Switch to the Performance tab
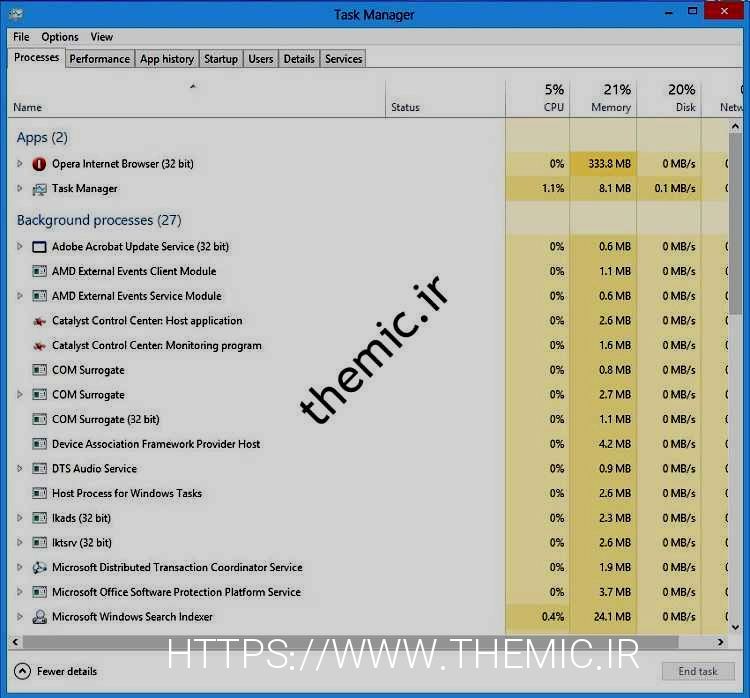The image size is (750, 698). tap(99, 59)
